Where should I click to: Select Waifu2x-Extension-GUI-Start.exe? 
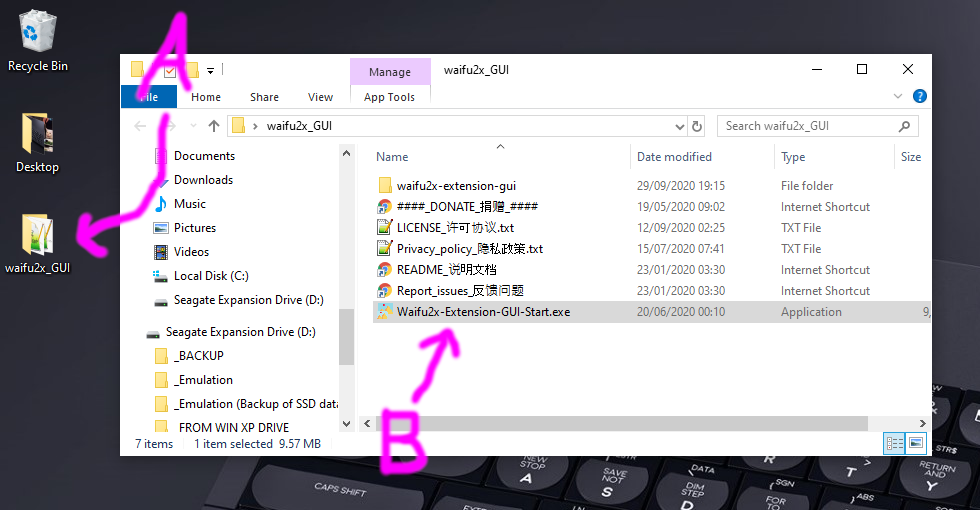[652, 312]
